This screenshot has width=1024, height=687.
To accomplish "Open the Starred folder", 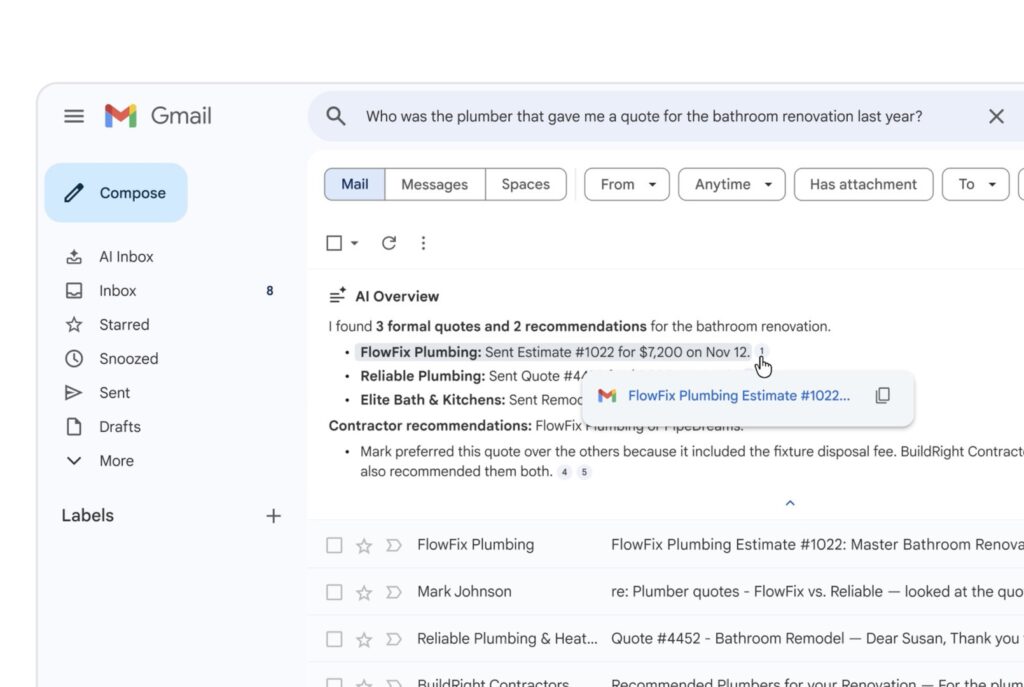I will (x=124, y=325).
